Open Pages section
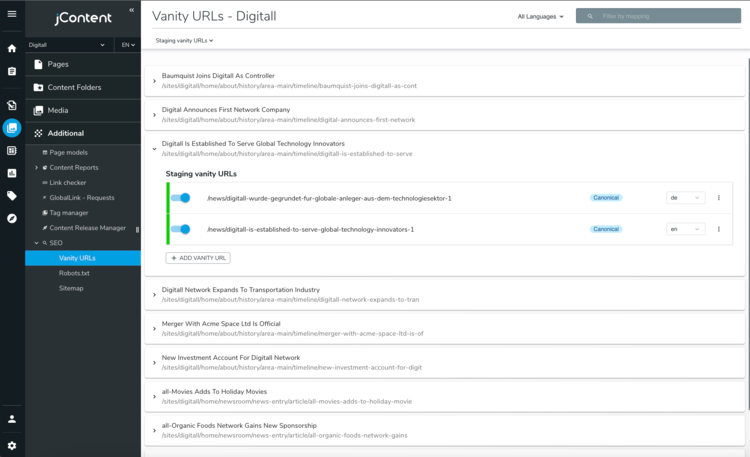The width and height of the screenshot is (750, 457). click(x=83, y=64)
